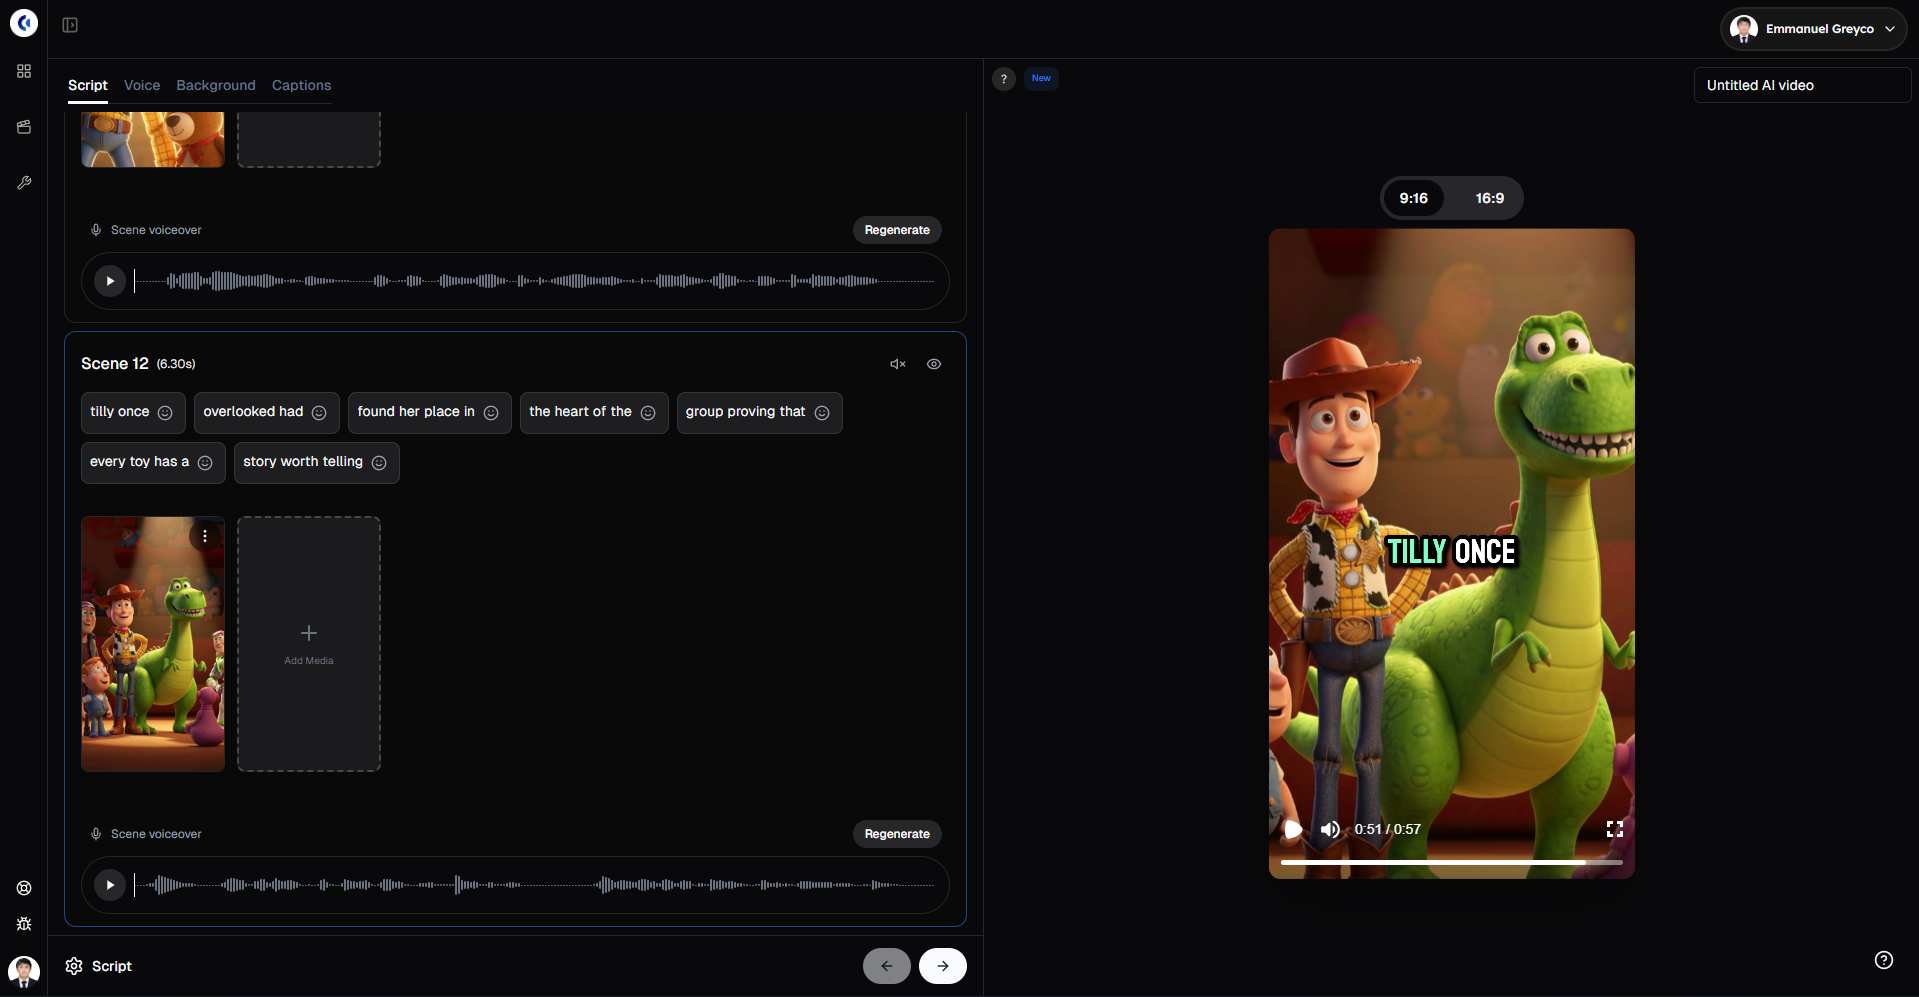This screenshot has width=1919, height=997.
Task: Select the 9:16 aspect ratio
Action: (x=1414, y=198)
